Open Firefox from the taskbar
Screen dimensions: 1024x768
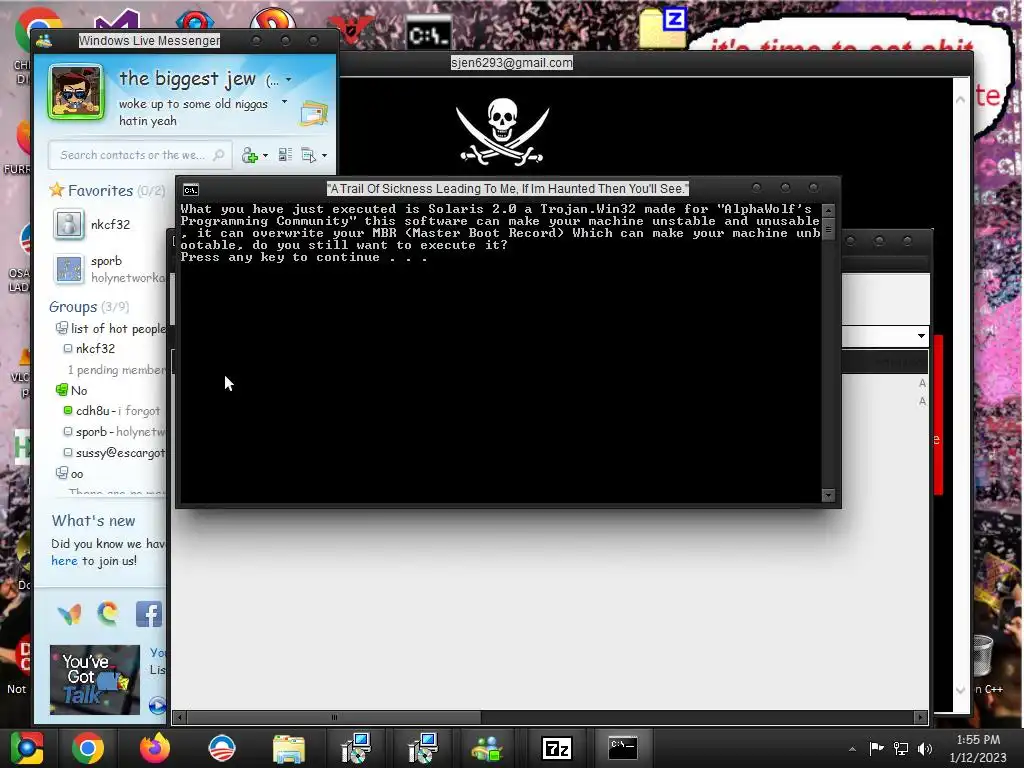tap(155, 748)
